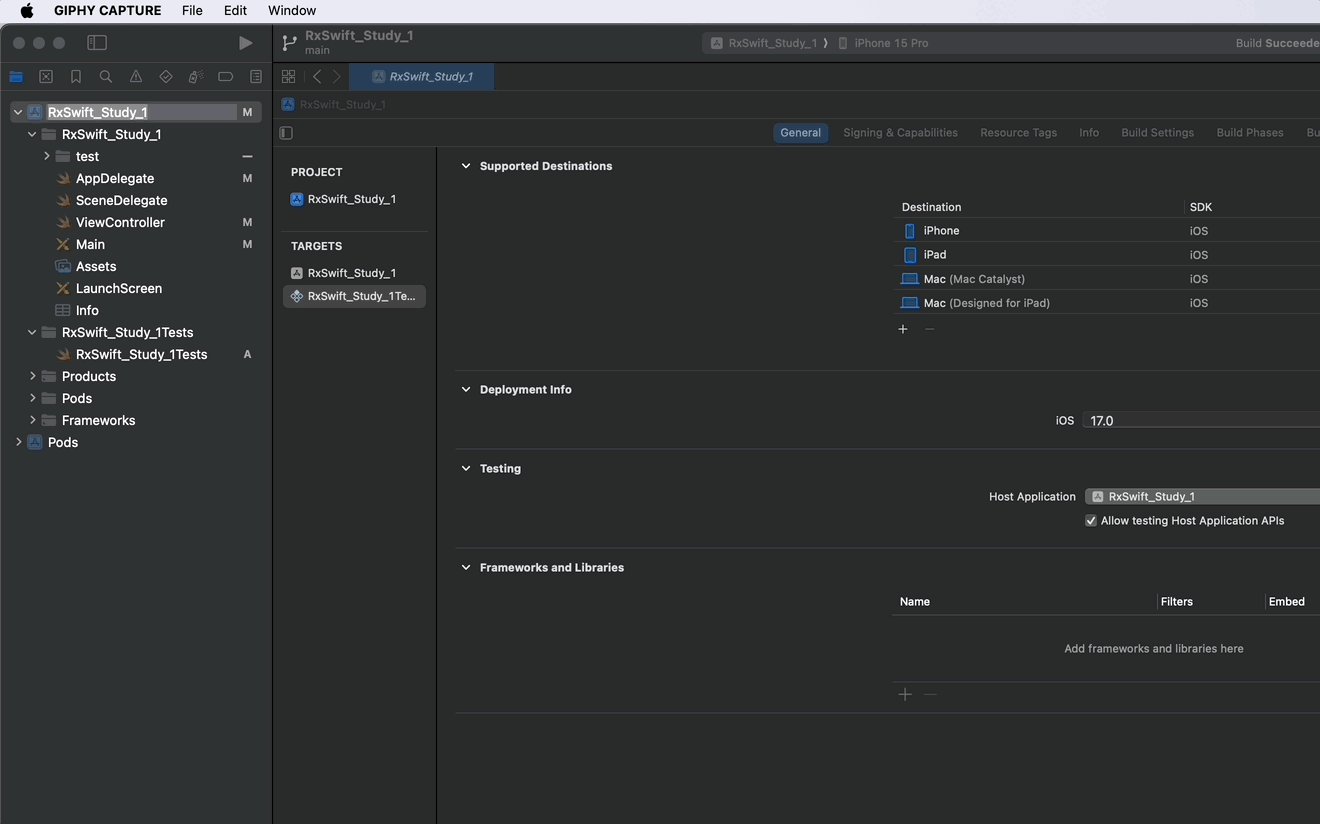Toggle the navigator sidebar button

coord(97,43)
